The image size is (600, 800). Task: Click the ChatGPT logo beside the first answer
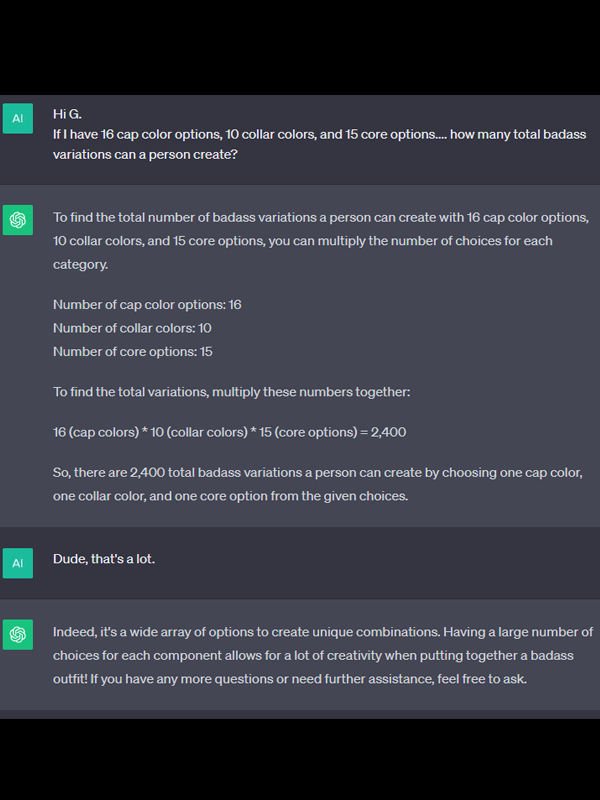coord(18,219)
